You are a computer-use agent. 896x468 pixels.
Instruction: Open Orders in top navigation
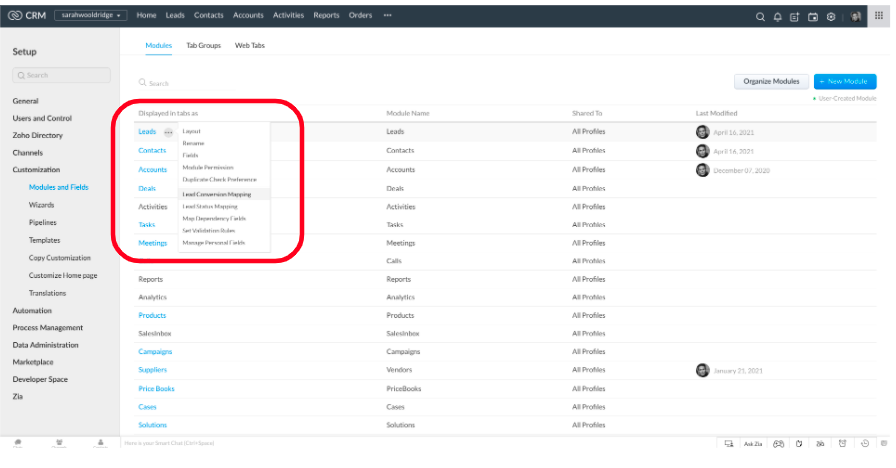pyautogui.click(x=360, y=15)
